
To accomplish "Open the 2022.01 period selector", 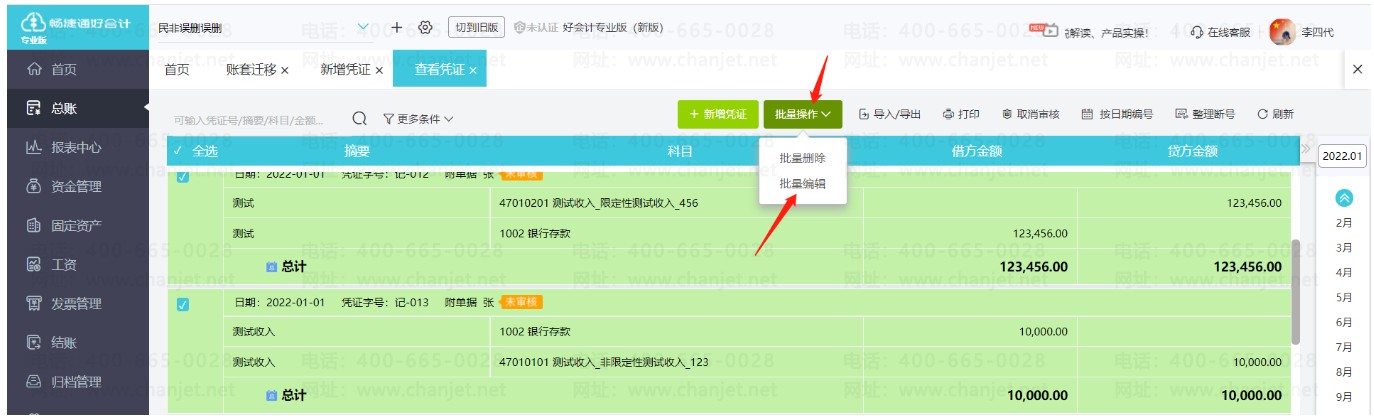I will [1343, 156].
